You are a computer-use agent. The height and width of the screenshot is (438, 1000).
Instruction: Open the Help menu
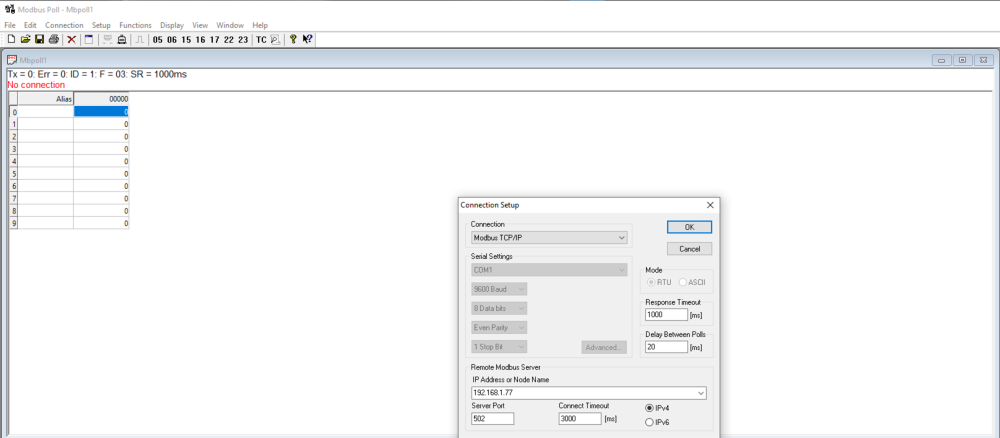tap(260, 26)
